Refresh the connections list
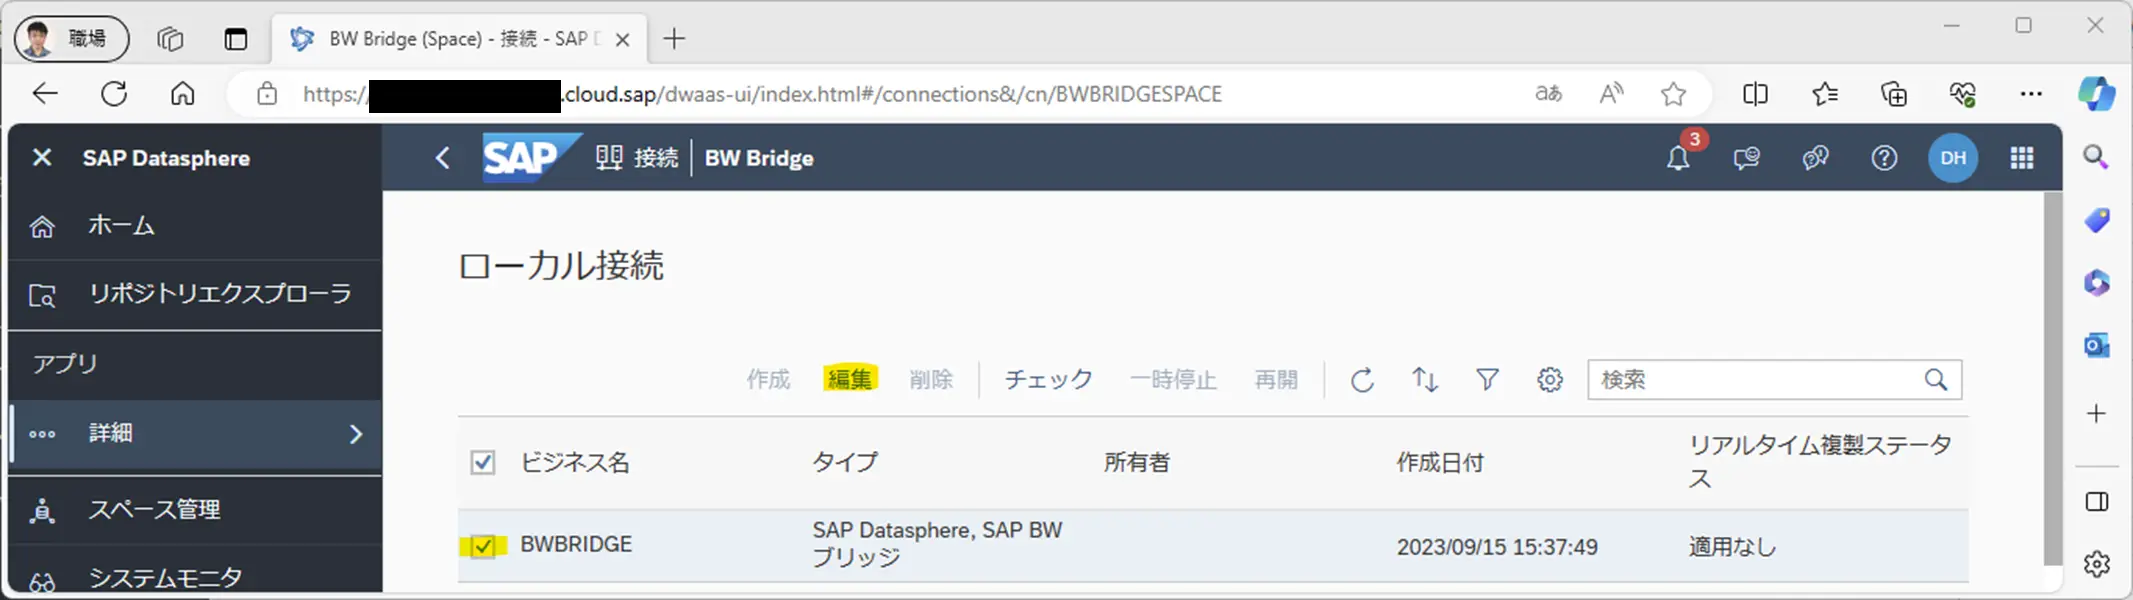The height and width of the screenshot is (600, 2133). tap(1362, 380)
